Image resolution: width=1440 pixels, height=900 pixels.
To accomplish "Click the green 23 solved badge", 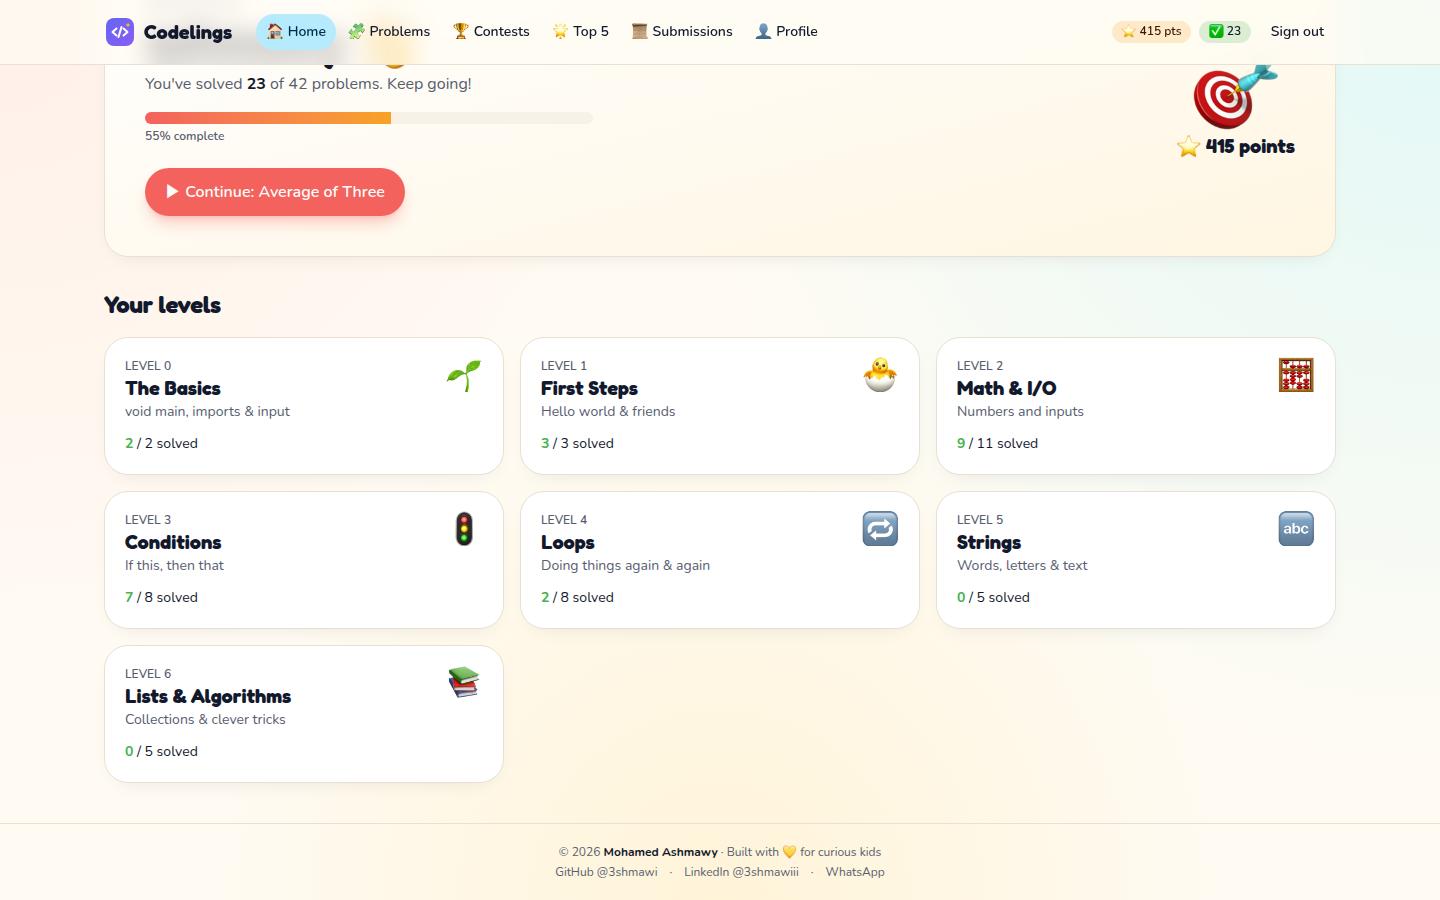I will click(x=1225, y=31).
